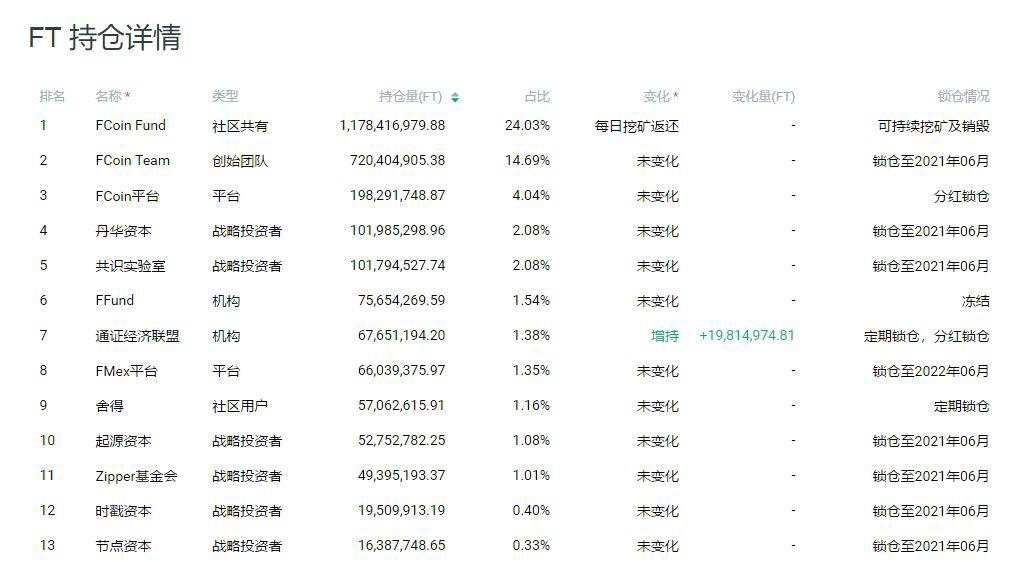
Task: Click the green 增持 change label
Action: click(665, 336)
